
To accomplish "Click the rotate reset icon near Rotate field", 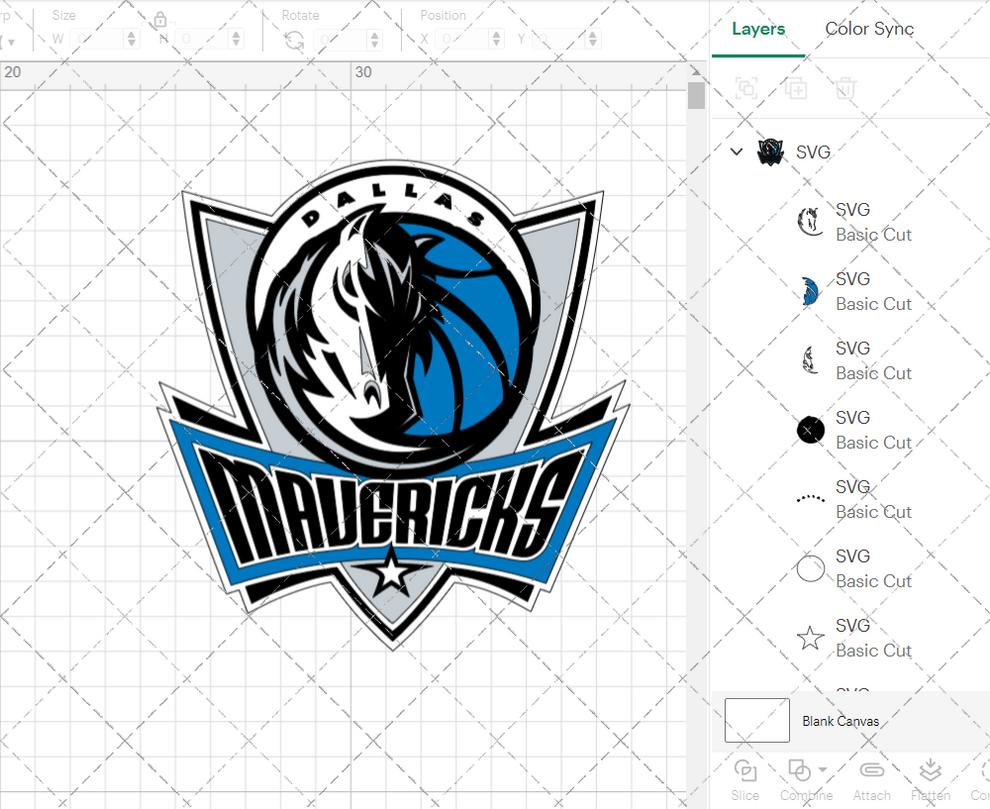I will 293,39.
